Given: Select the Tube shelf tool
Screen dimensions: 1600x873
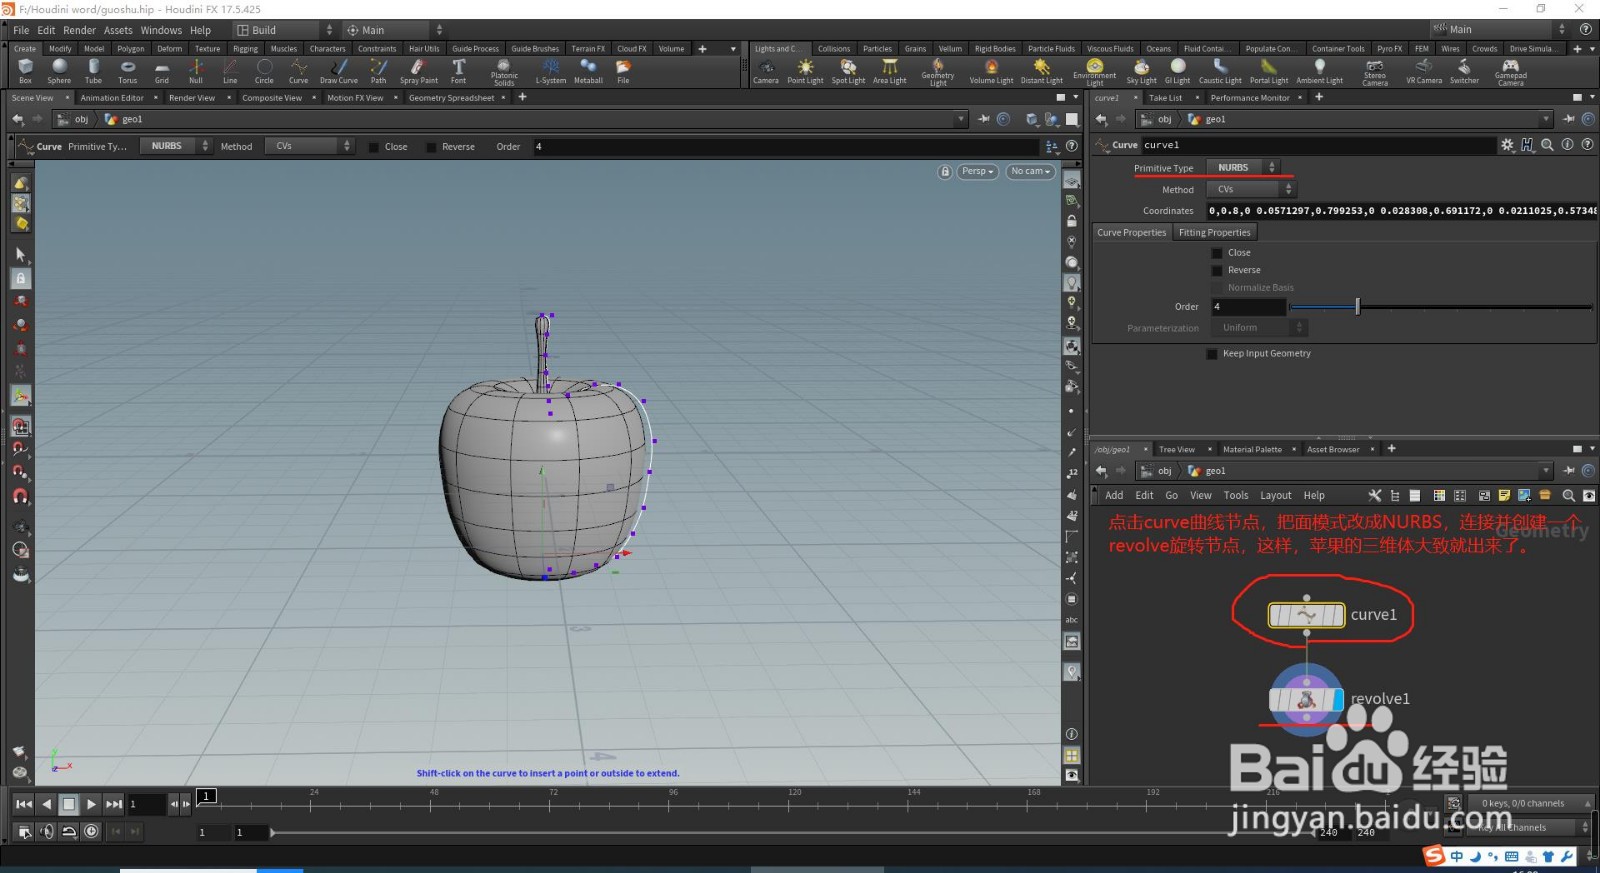Looking at the screenshot, I should [x=93, y=70].
